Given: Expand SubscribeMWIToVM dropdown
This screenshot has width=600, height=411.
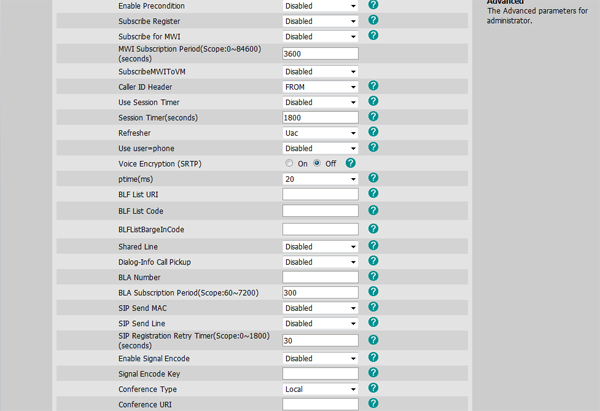Looking at the screenshot, I should 320,72.
